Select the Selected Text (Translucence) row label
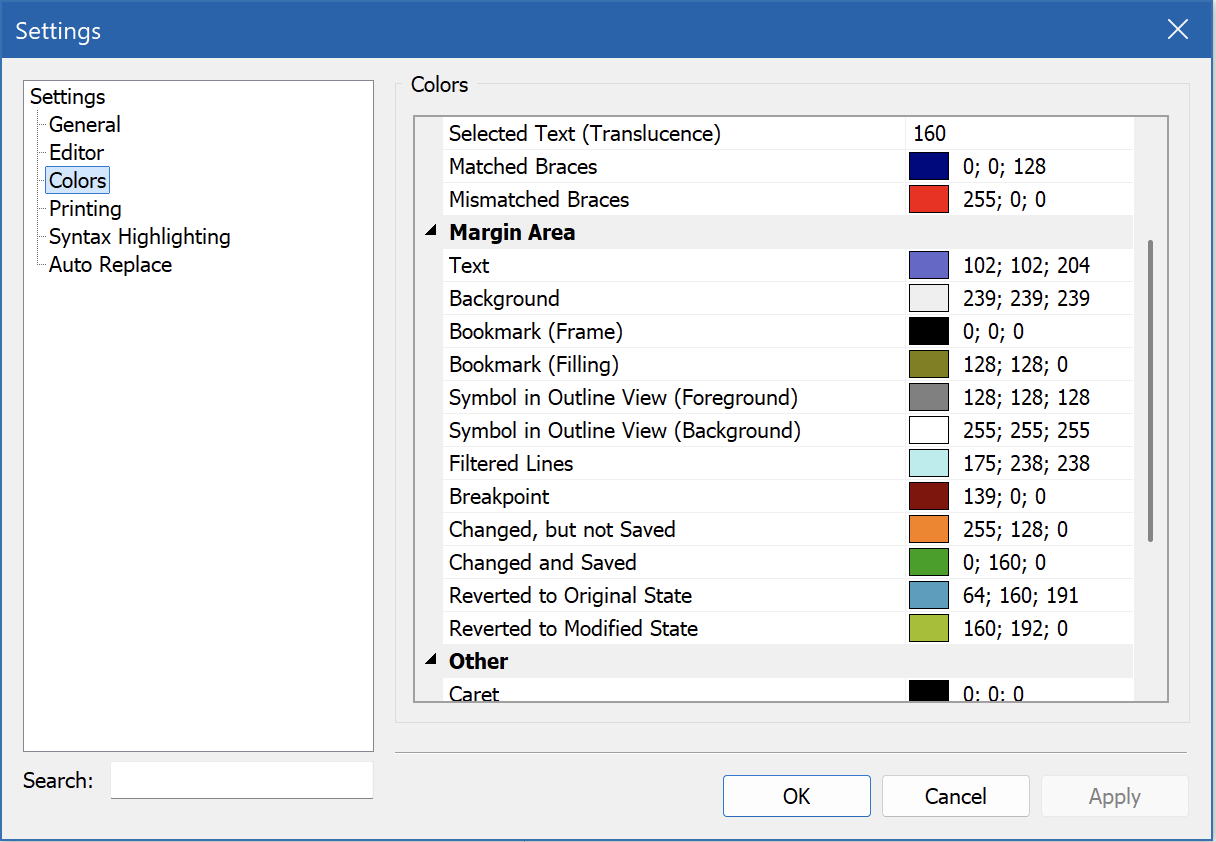Viewport: 1216px width, 842px height. [585, 133]
